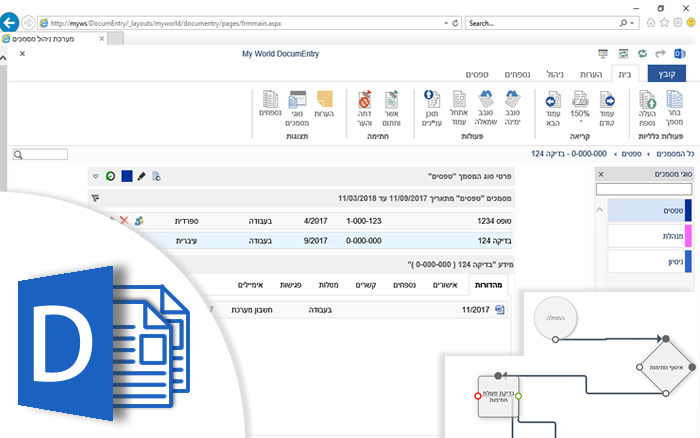Open the קשרים tab

pos(366,285)
